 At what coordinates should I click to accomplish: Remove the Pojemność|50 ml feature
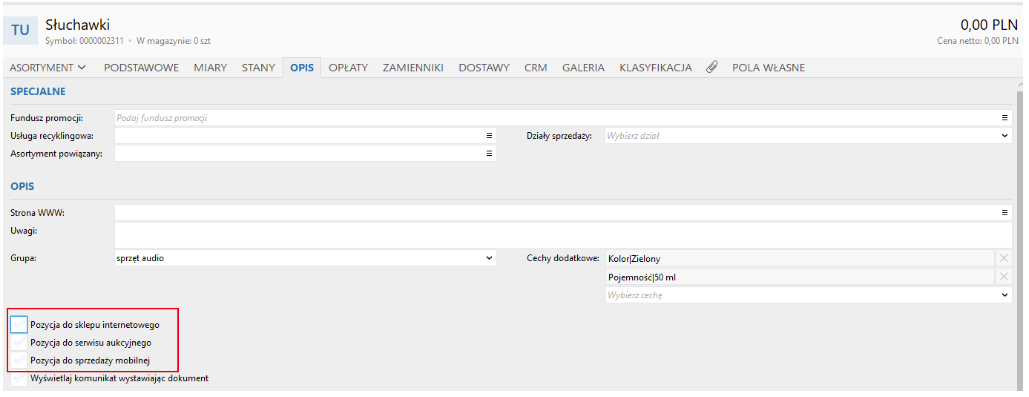[x=1004, y=277]
